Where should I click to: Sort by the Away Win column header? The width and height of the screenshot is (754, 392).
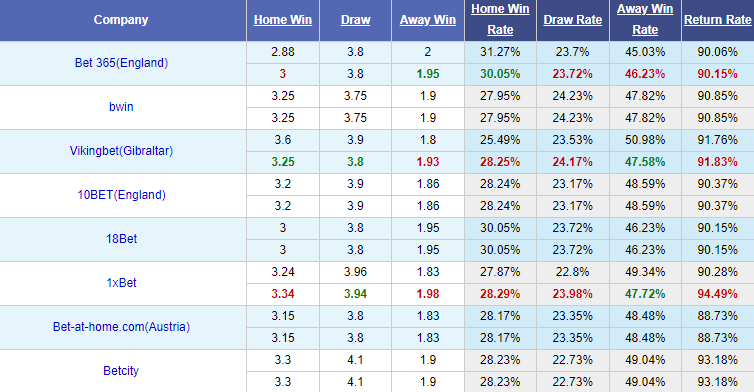click(427, 20)
